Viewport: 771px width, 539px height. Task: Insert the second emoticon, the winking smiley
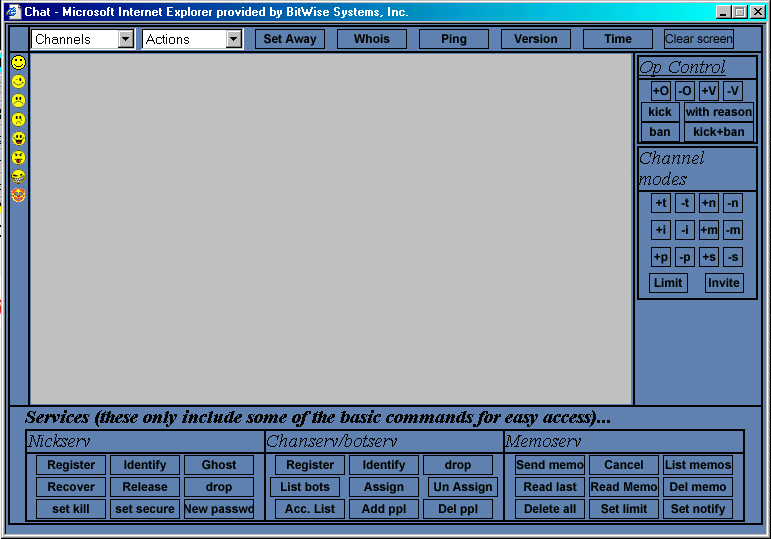click(18, 81)
